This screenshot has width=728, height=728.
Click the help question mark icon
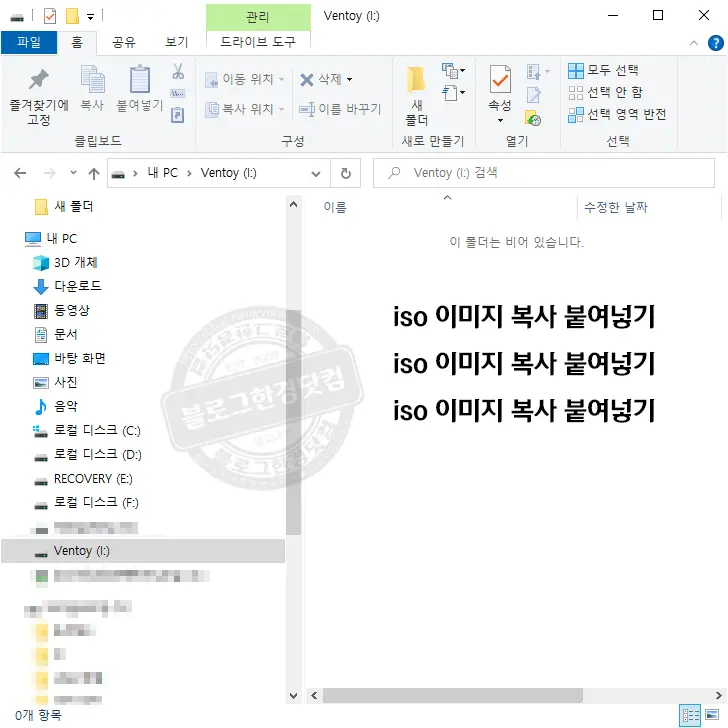pyautogui.click(x=715, y=43)
